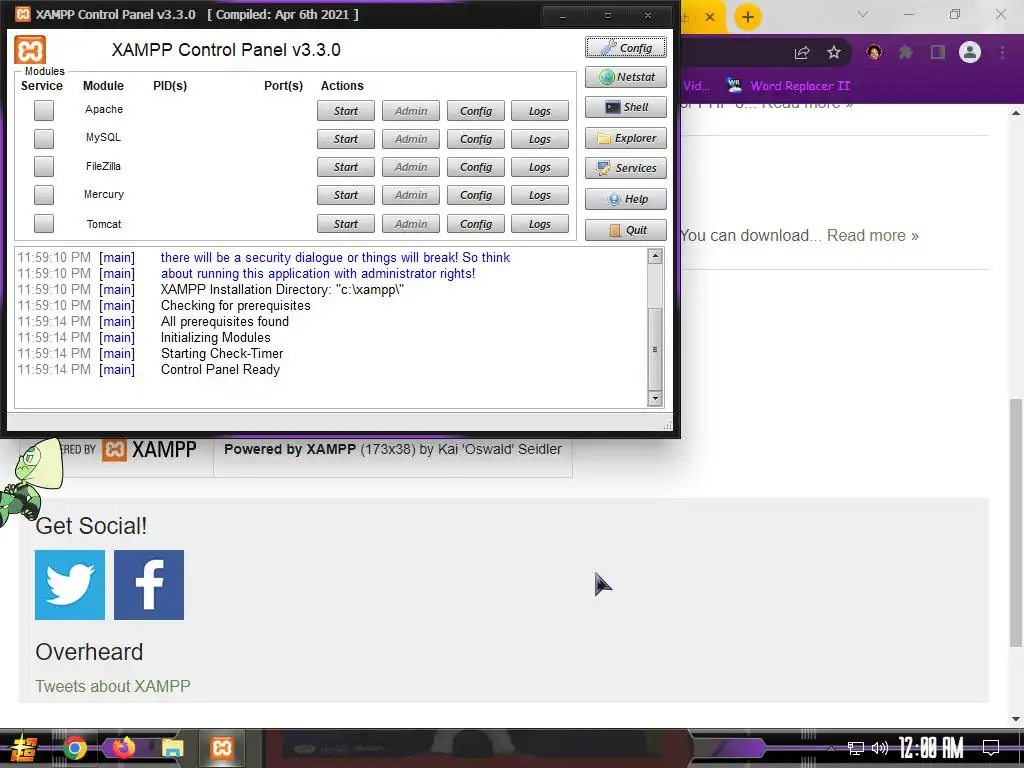Open the XAMPP Twitter page icon
Viewport: 1024px width, 768px height.
point(70,584)
